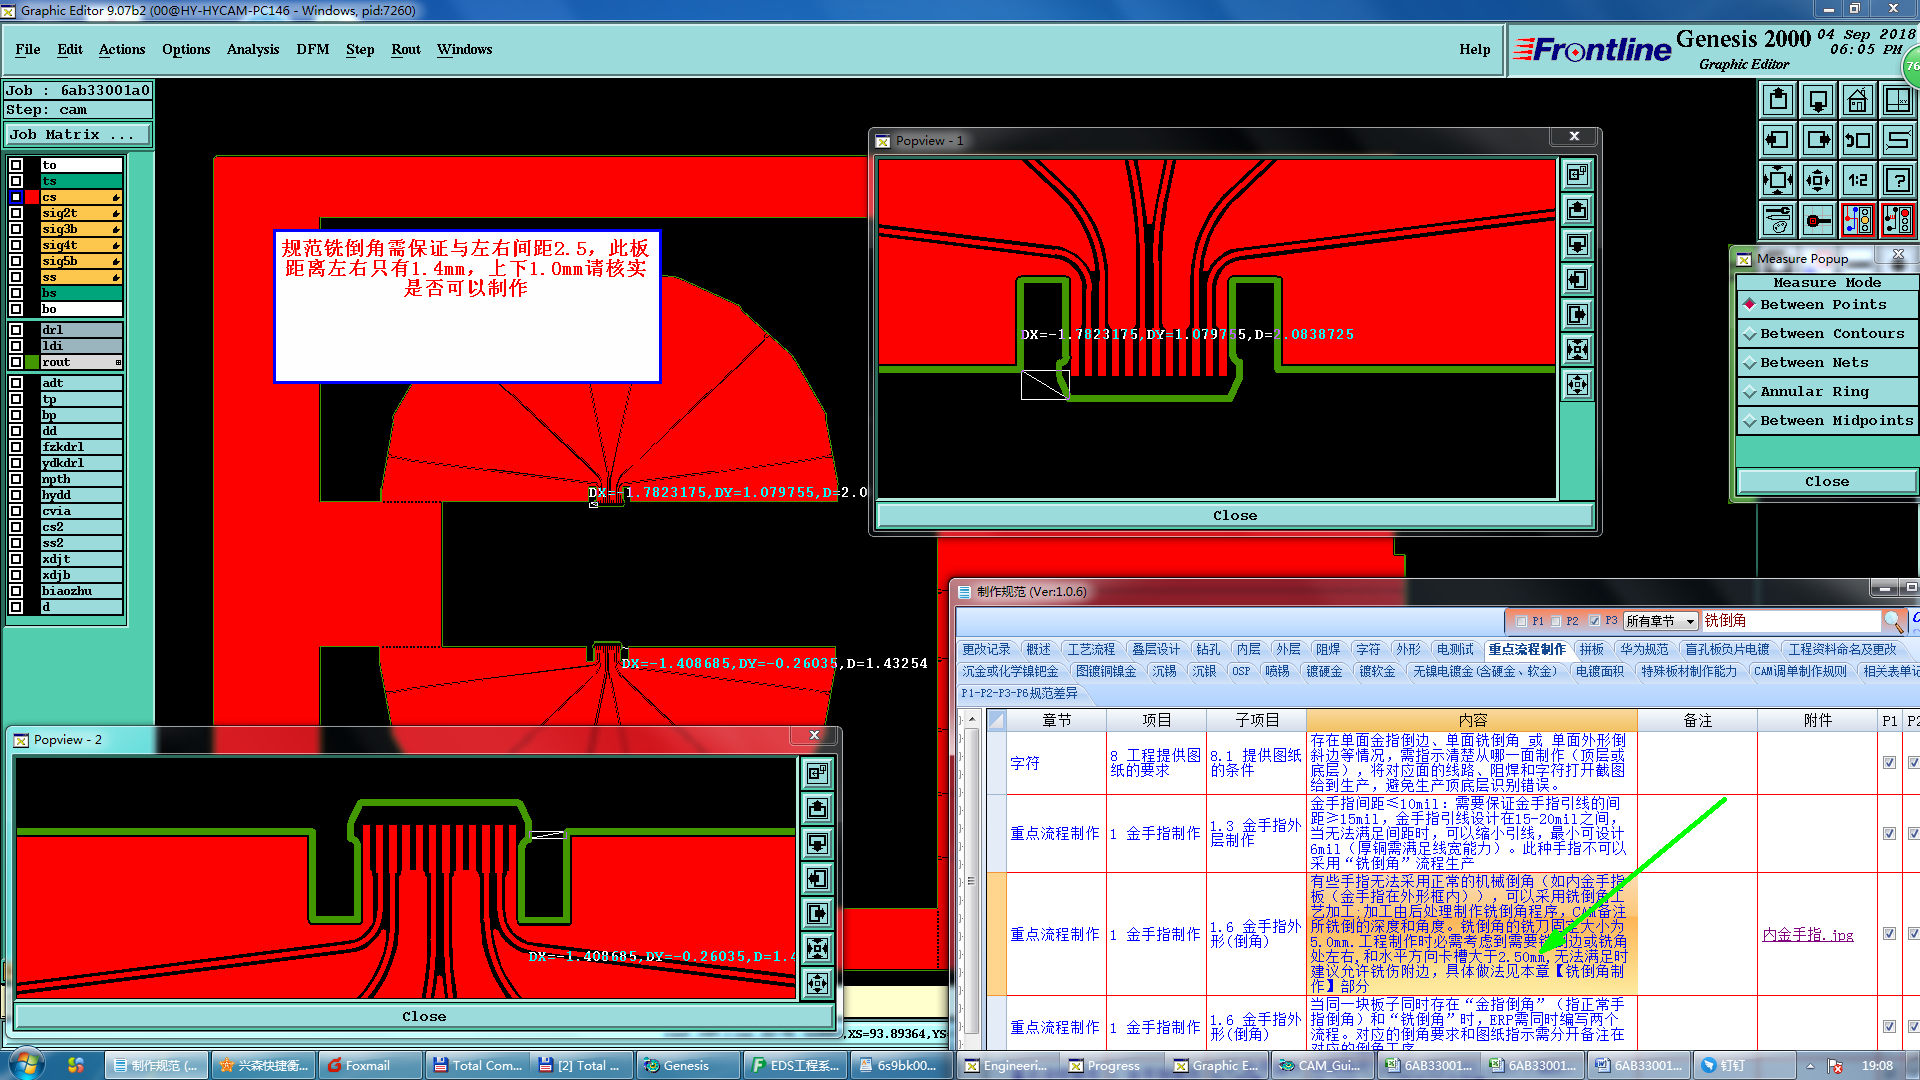Uncheck the P3 checkbox in search bar

(x=1594, y=621)
